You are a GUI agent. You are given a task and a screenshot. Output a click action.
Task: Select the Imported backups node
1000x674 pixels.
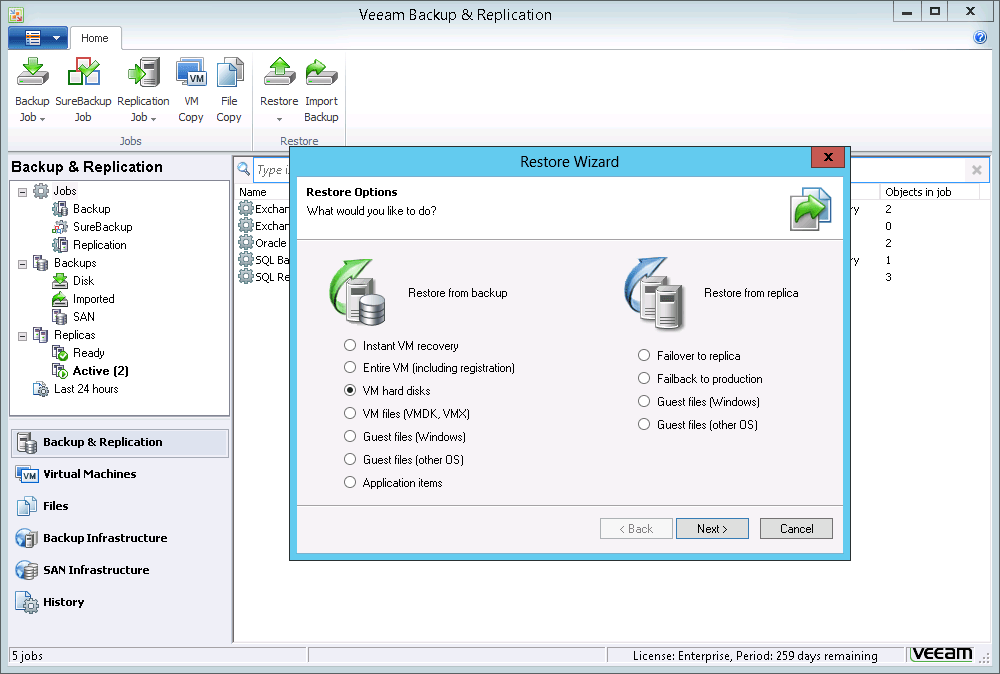94,299
